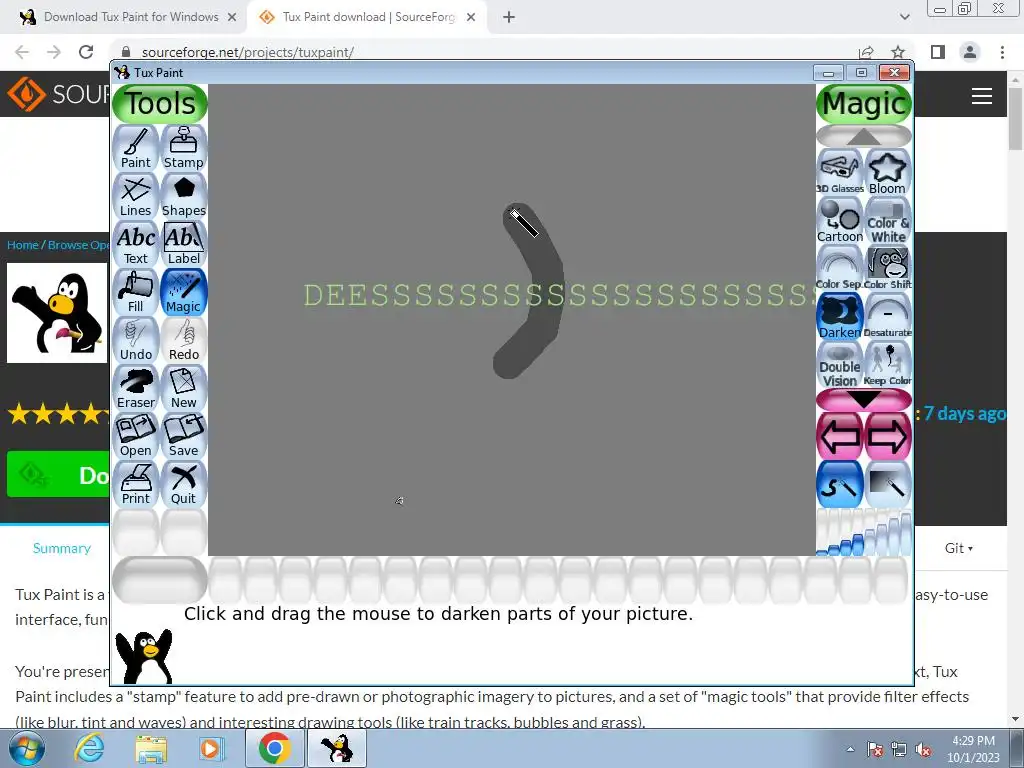Choose the Bloom magic effect
Viewport: 1024px width, 768px height.
tap(888, 172)
